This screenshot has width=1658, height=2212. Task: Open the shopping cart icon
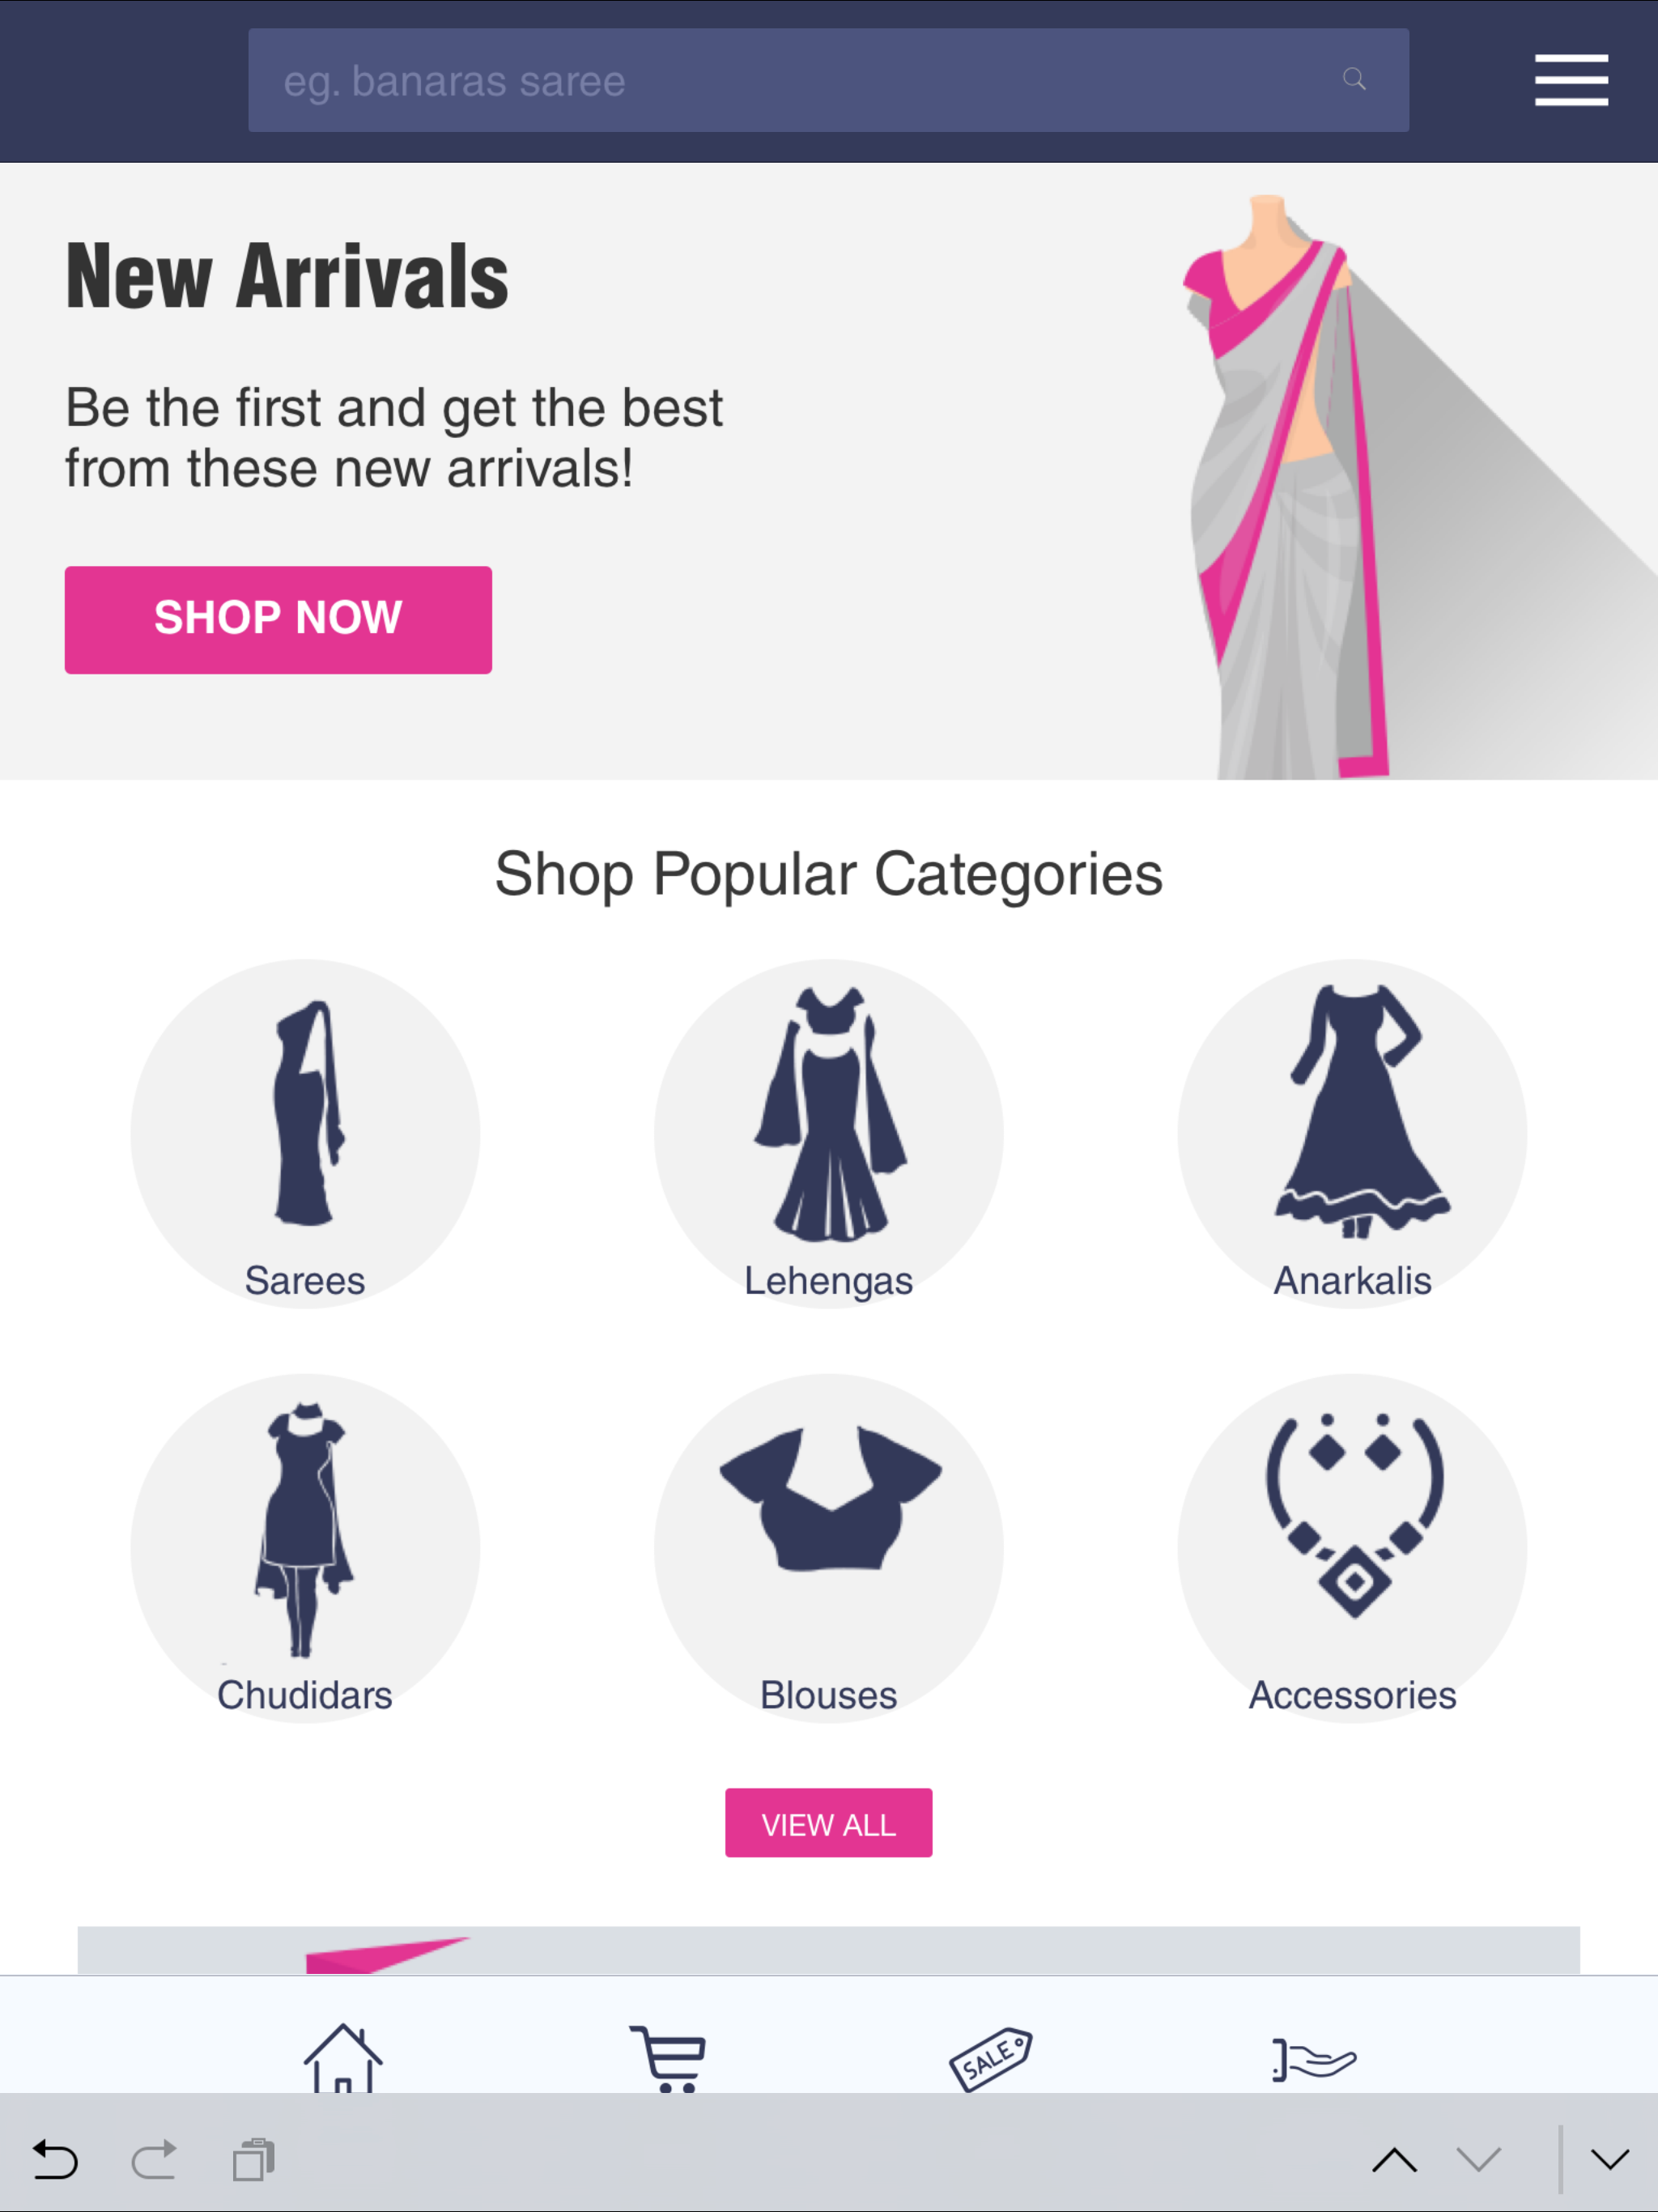(x=668, y=2058)
